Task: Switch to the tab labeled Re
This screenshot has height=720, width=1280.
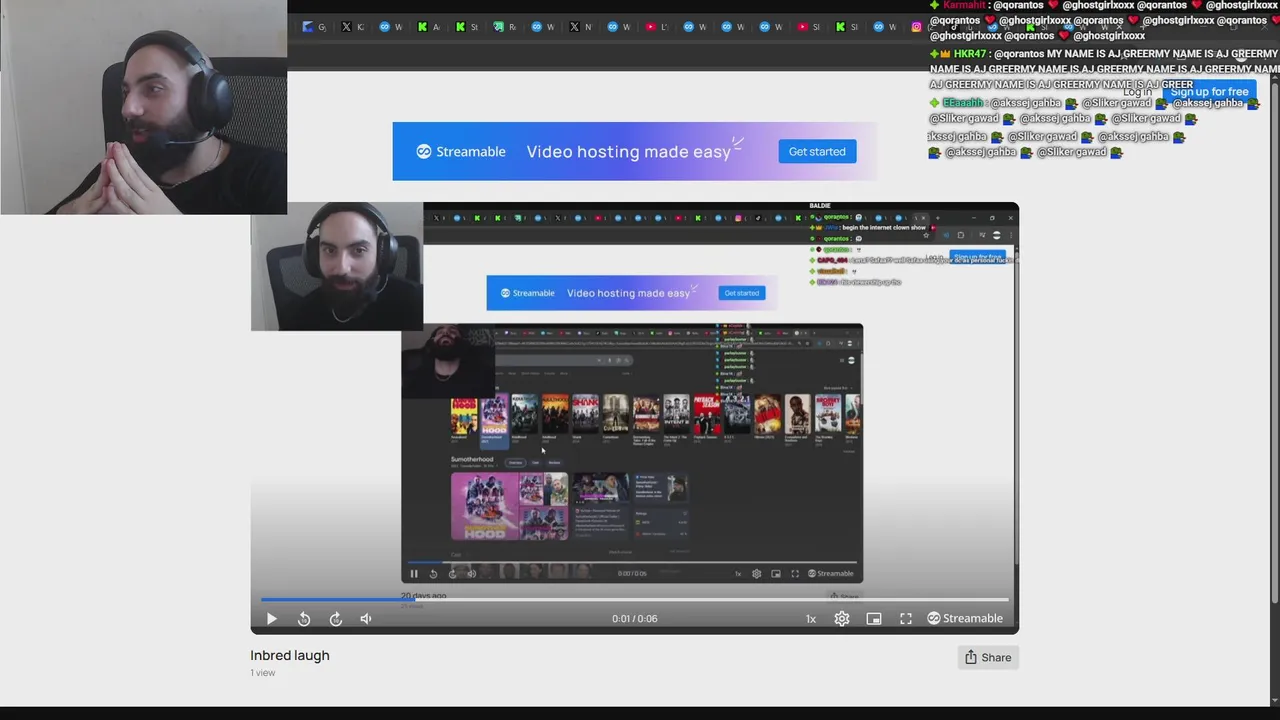Action: point(505,27)
